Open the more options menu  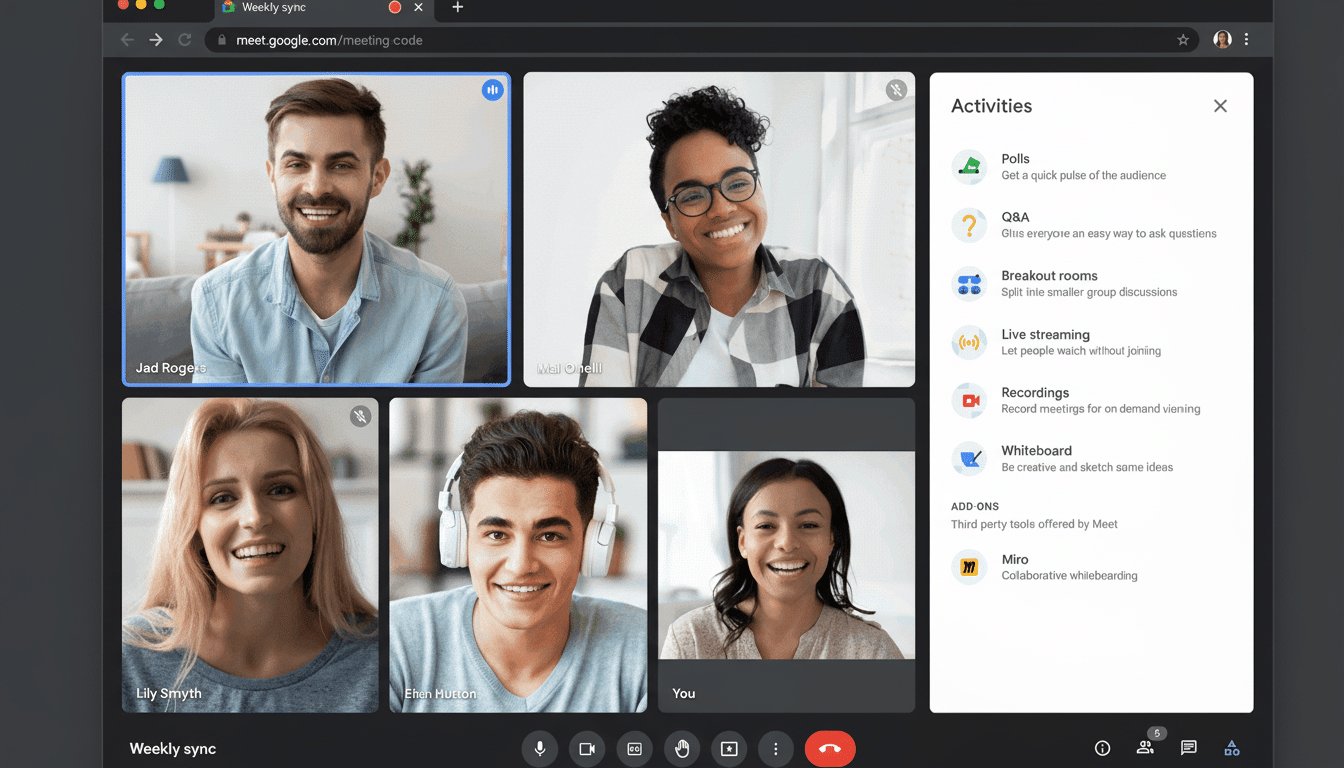(x=776, y=748)
